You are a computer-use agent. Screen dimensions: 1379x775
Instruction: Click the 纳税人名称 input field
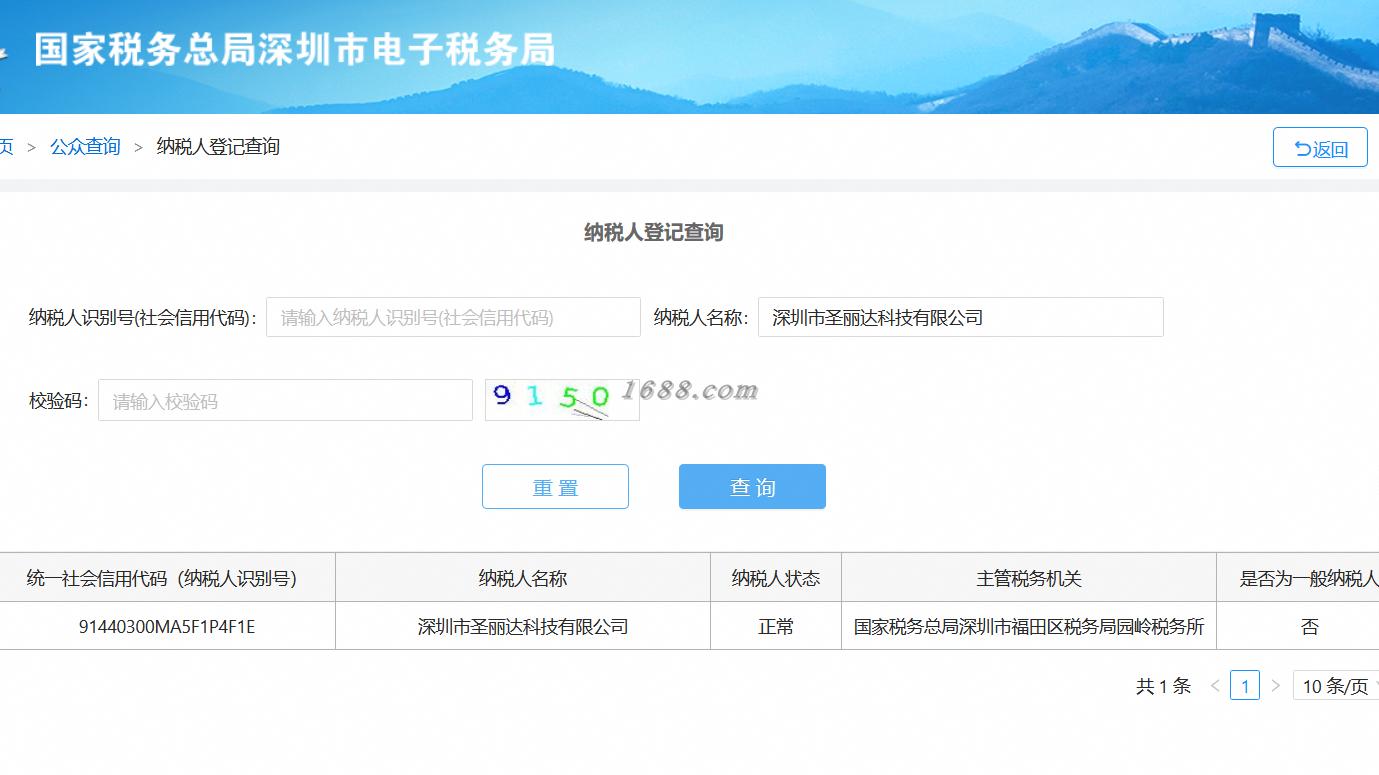point(961,317)
